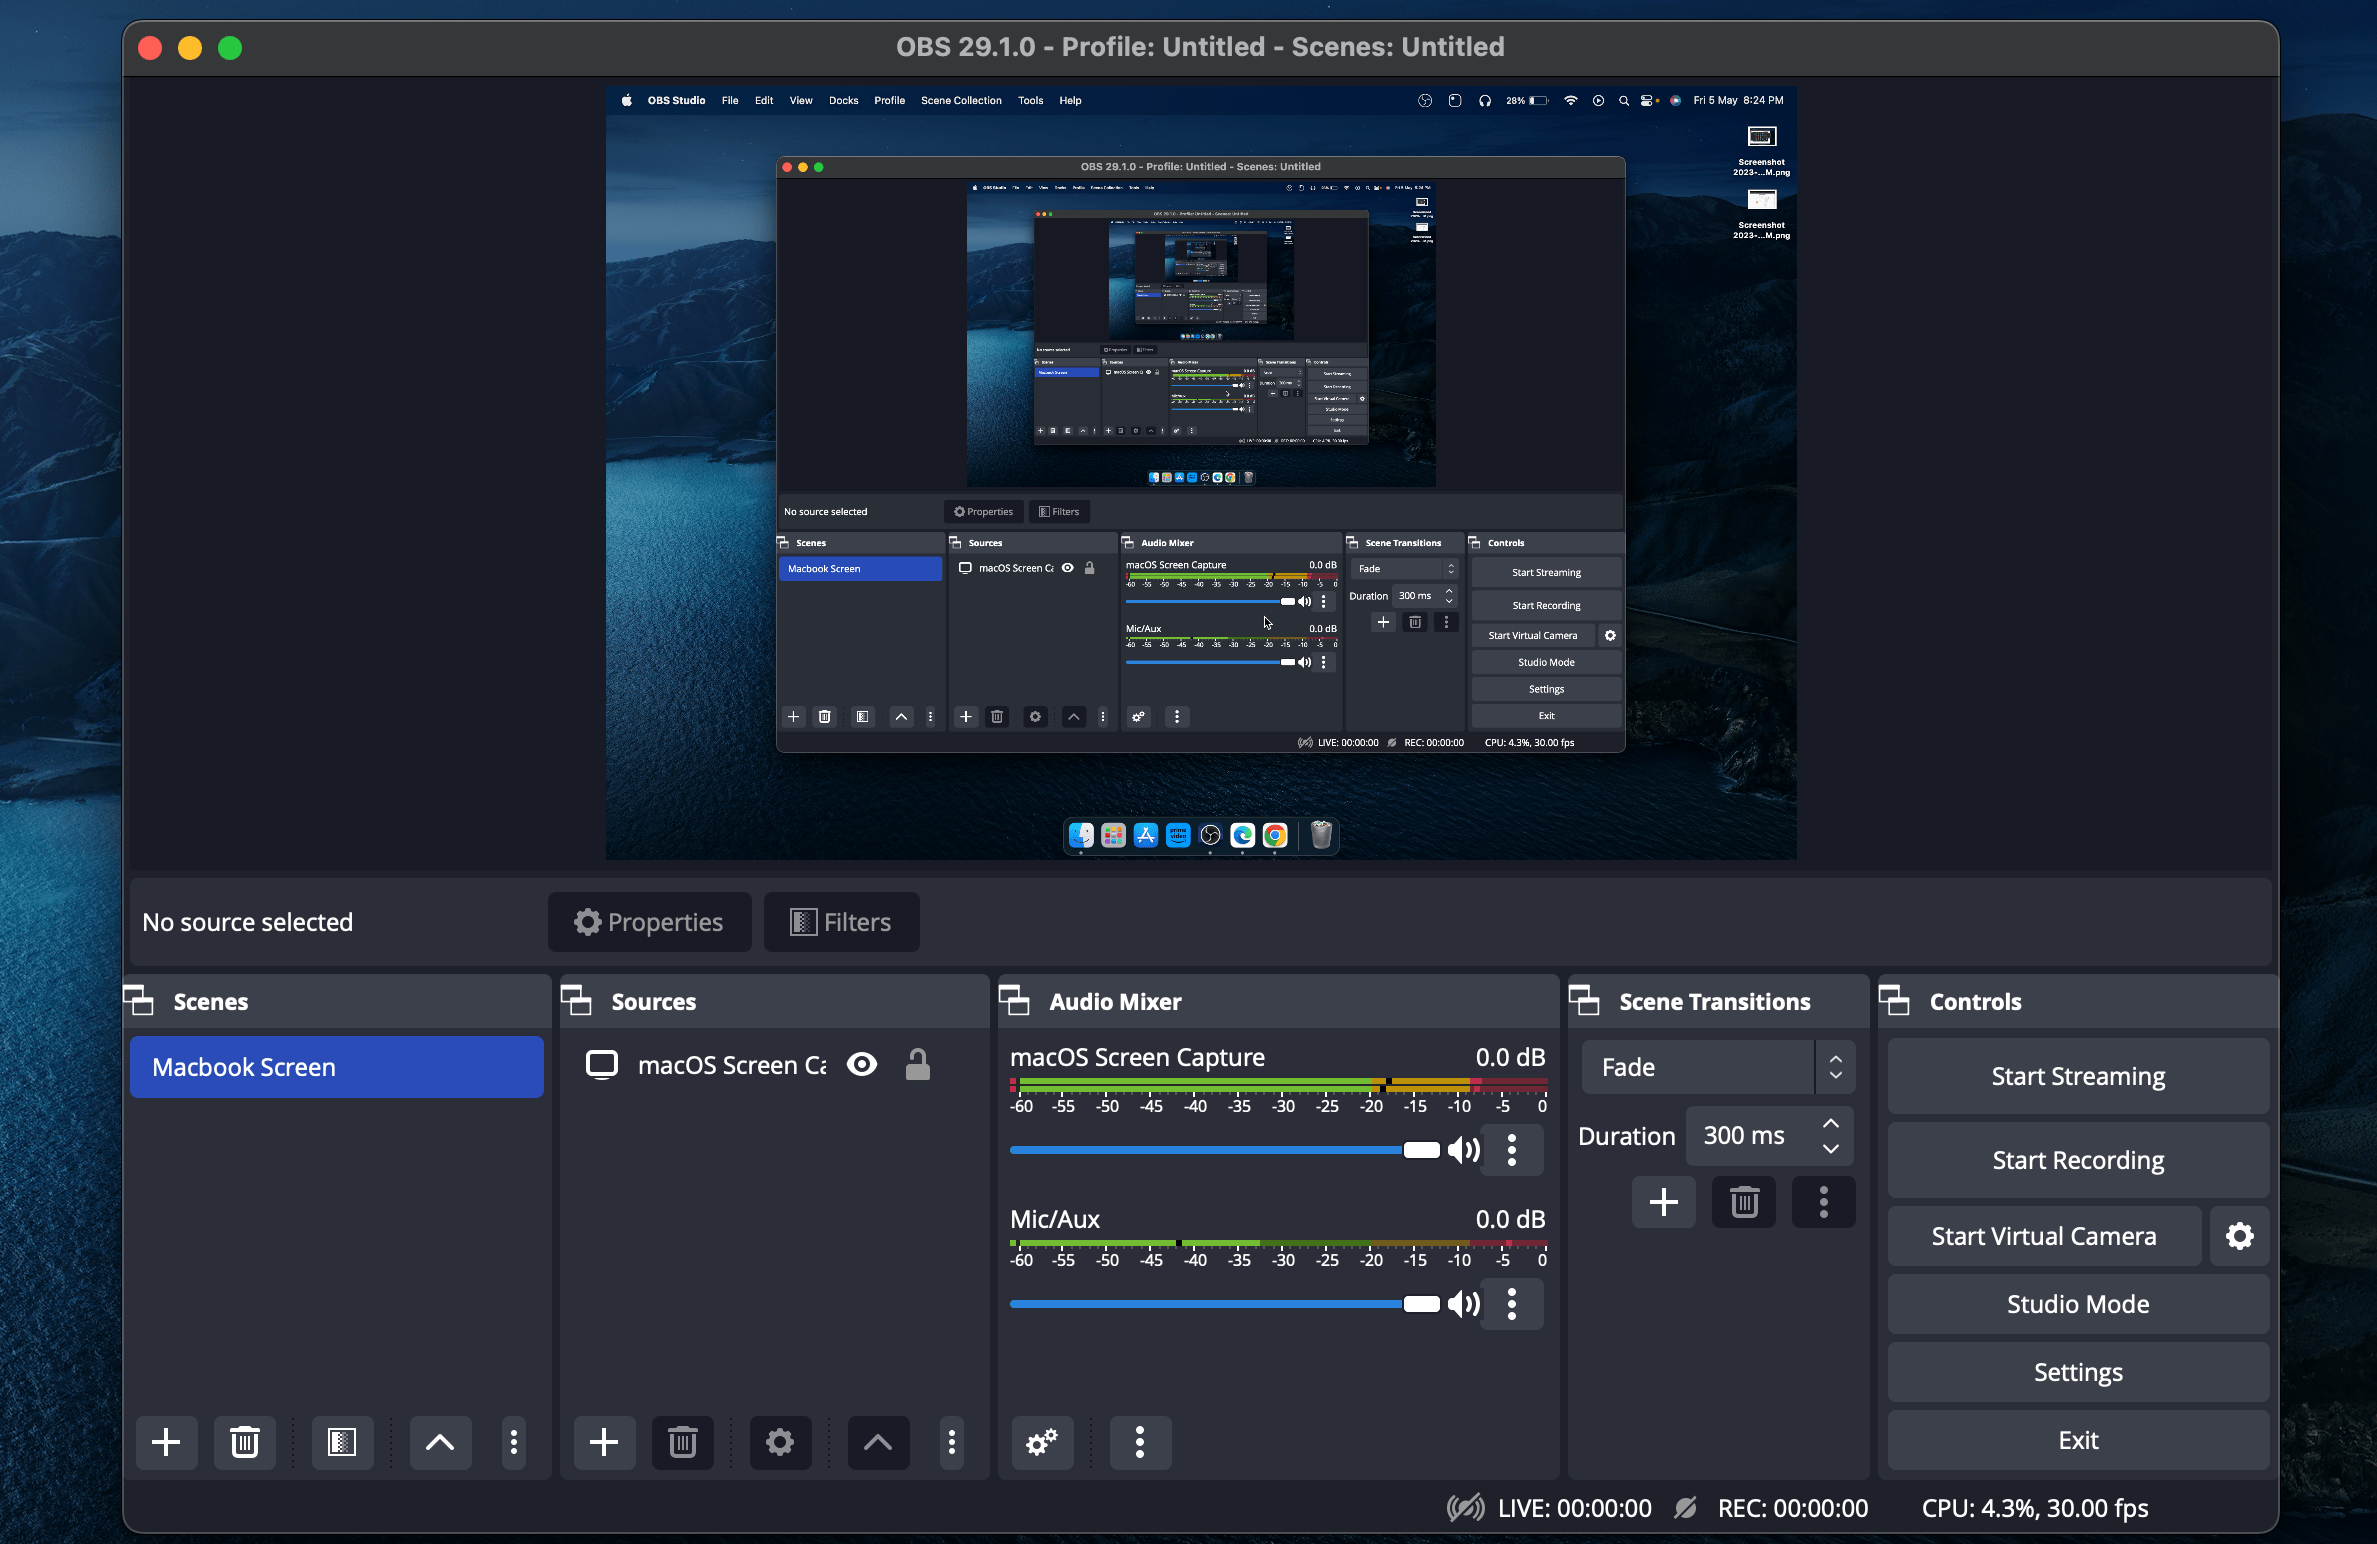2377x1544 pixels.
Task: Click Scene Transitions dock float icon
Action: (x=1585, y=1001)
